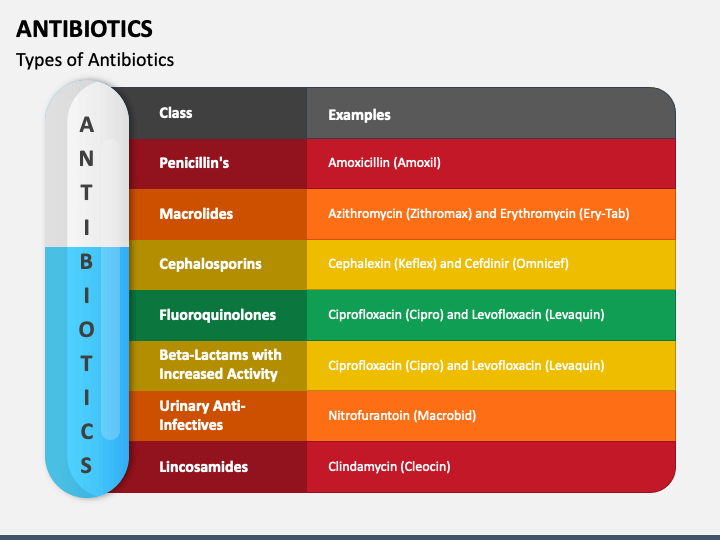The height and width of the screenshot is (540, 720).
Task: Click the Cephalosporins class cell
Action: click(218, 264)
